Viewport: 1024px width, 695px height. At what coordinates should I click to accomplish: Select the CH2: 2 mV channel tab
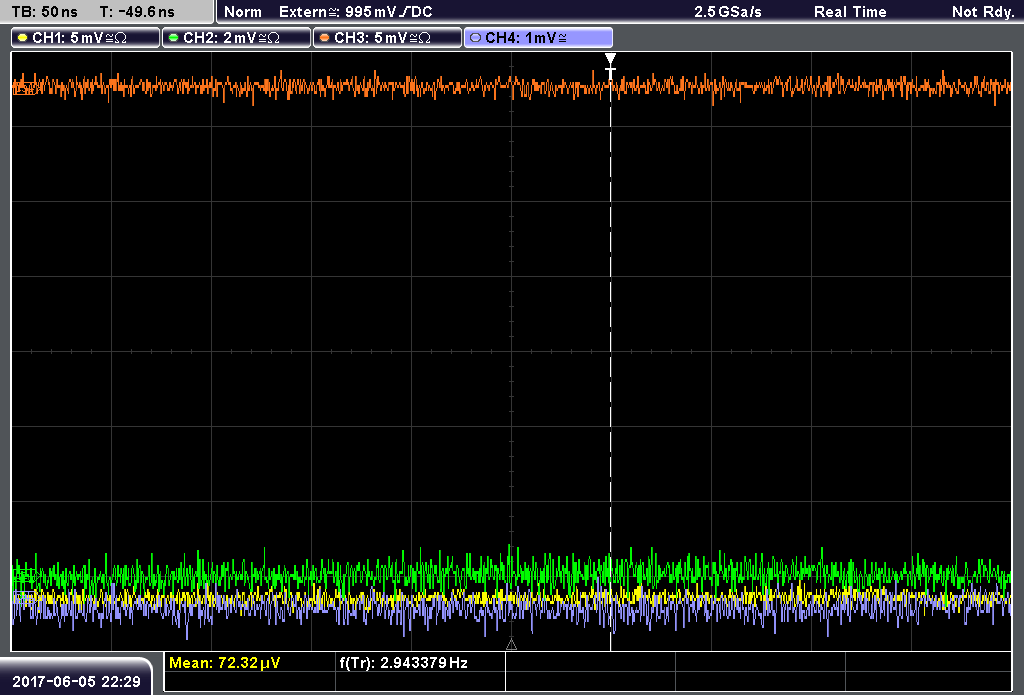pos(236,38)
